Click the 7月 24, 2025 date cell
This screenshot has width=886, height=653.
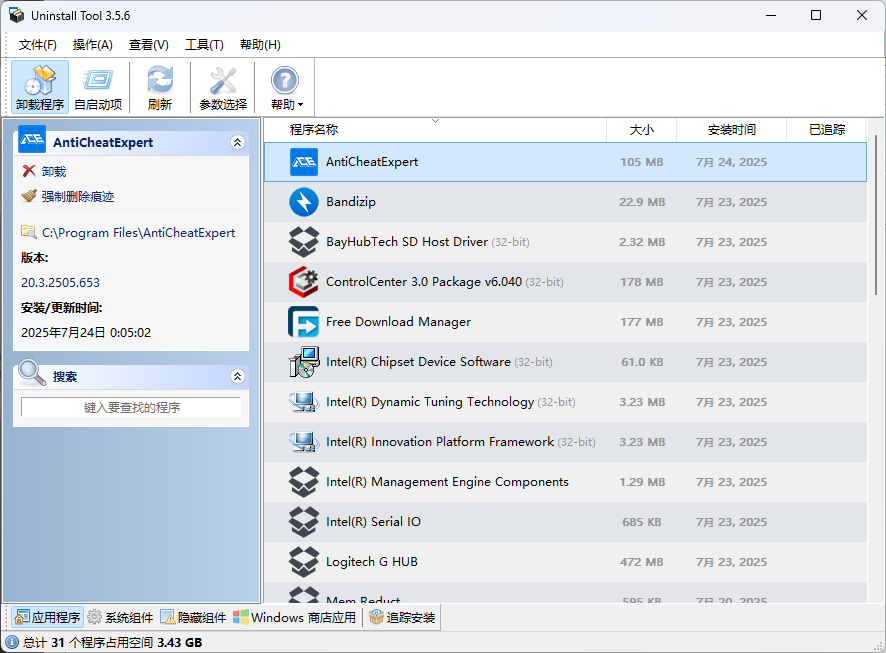tap(731, 162)
